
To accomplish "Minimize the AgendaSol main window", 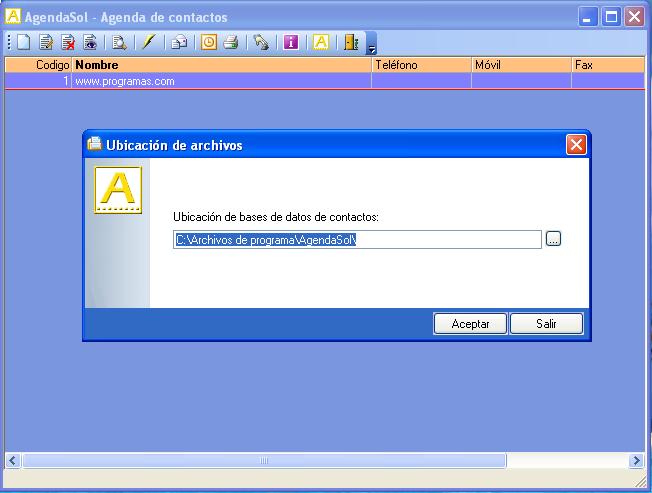I will 588,17.
